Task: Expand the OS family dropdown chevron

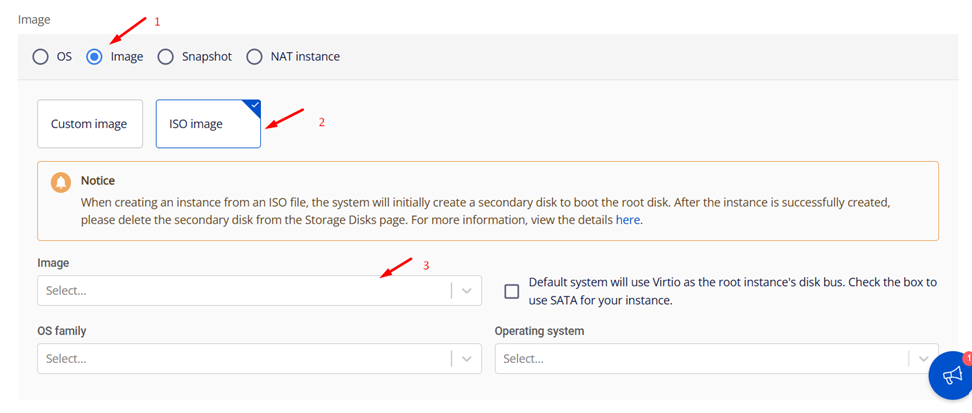Action: [x=466, y=359]
